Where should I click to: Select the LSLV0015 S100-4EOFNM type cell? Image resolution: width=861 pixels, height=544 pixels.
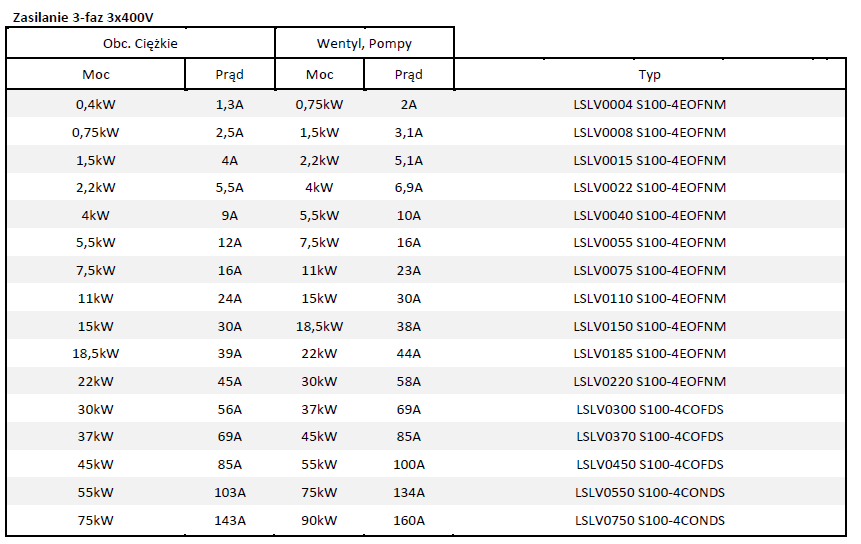650,160
